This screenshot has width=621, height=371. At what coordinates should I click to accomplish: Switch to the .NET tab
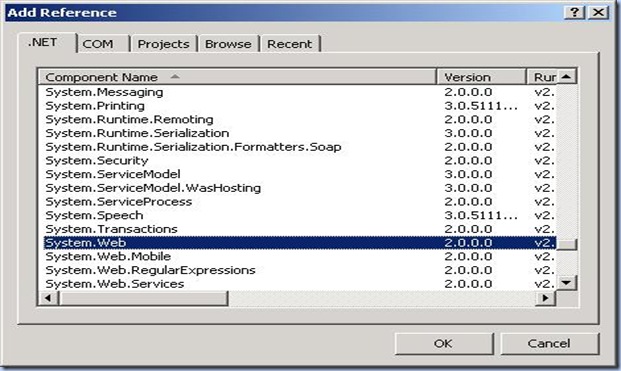point(47,43)
